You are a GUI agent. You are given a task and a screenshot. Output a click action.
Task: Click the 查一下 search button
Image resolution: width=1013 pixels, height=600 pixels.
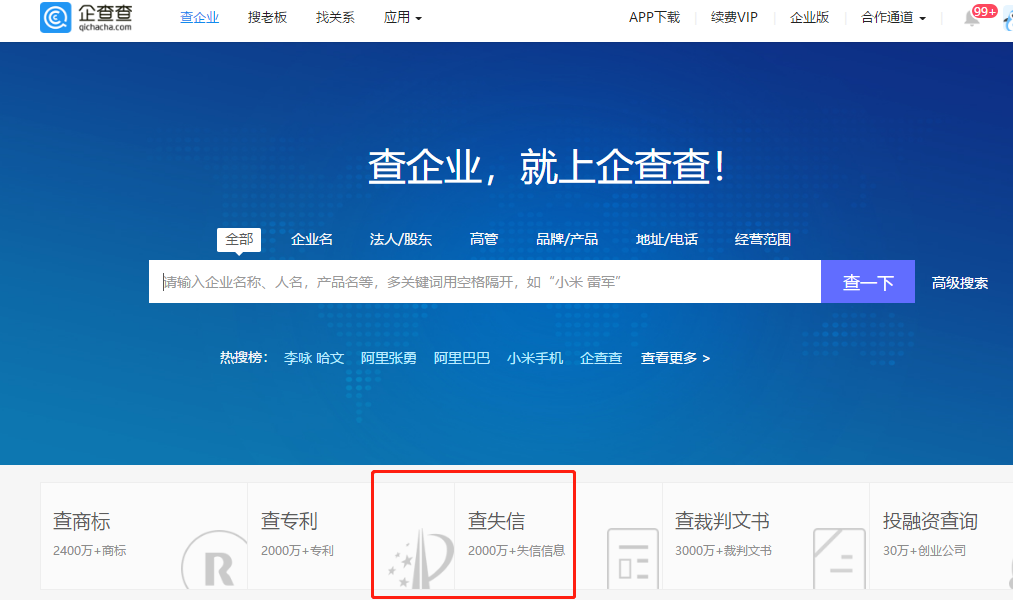click(x=868, y=282)
